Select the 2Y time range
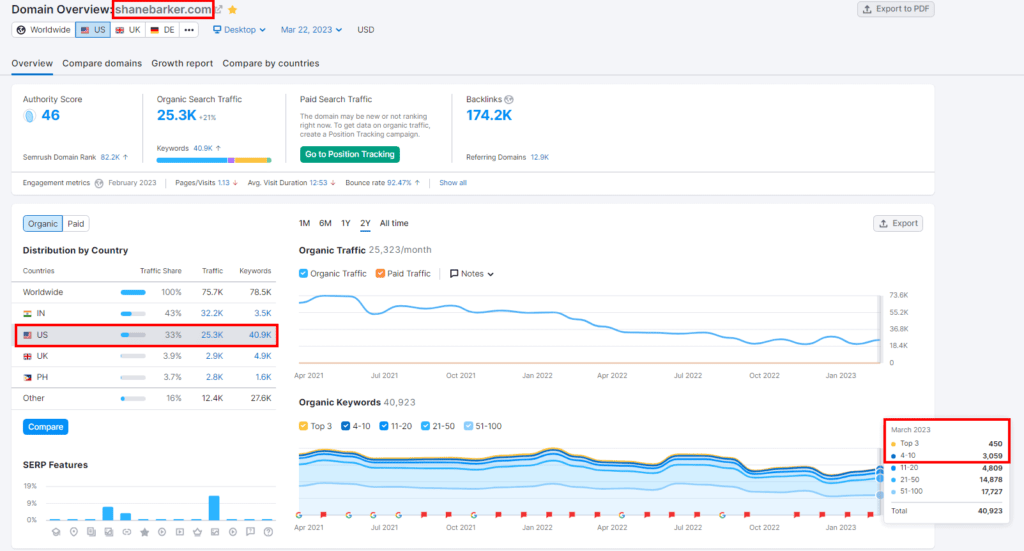Image resolution: width=1024 pixels, height=551 pixels. tap(365, 223)
